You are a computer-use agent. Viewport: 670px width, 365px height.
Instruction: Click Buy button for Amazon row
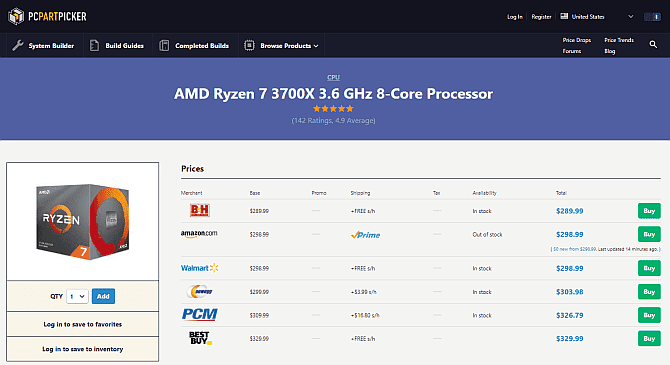649,234
